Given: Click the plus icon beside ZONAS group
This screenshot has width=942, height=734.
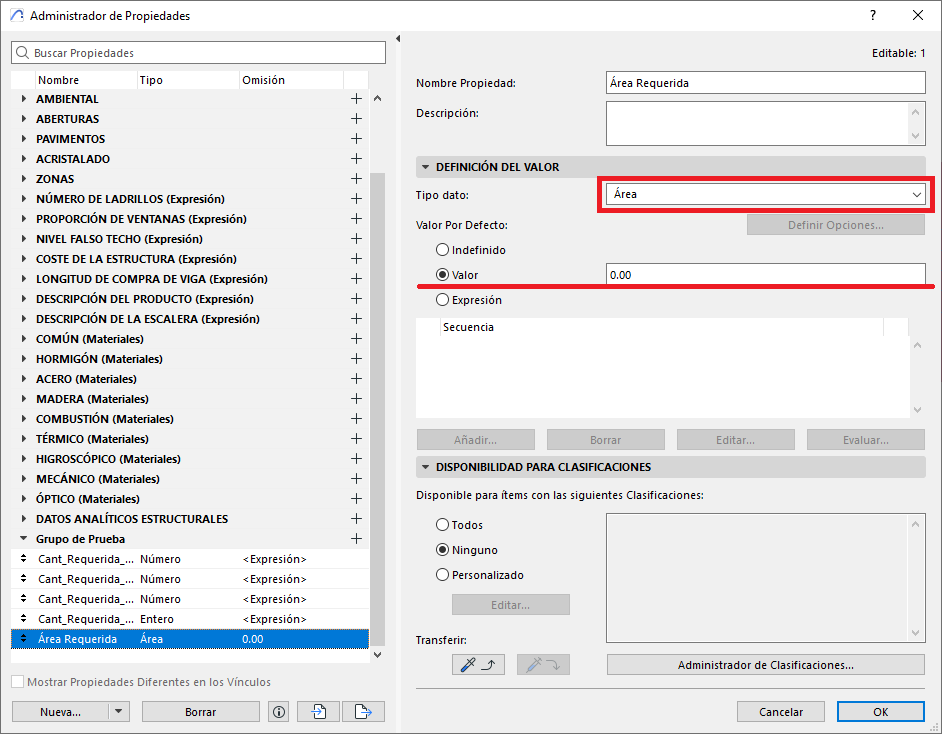Looking at the screenshot, I should [x=355, y=179].
